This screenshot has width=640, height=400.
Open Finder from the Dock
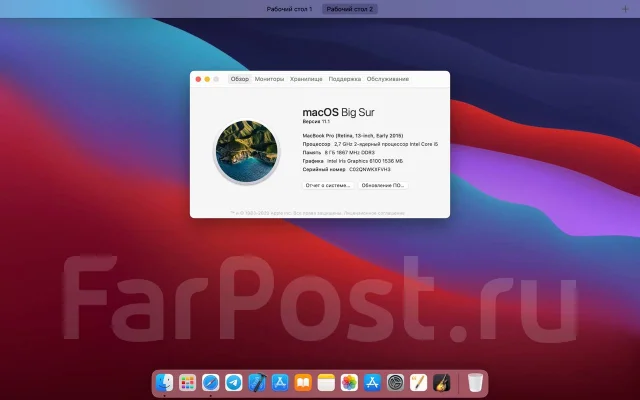coord(164,383)
